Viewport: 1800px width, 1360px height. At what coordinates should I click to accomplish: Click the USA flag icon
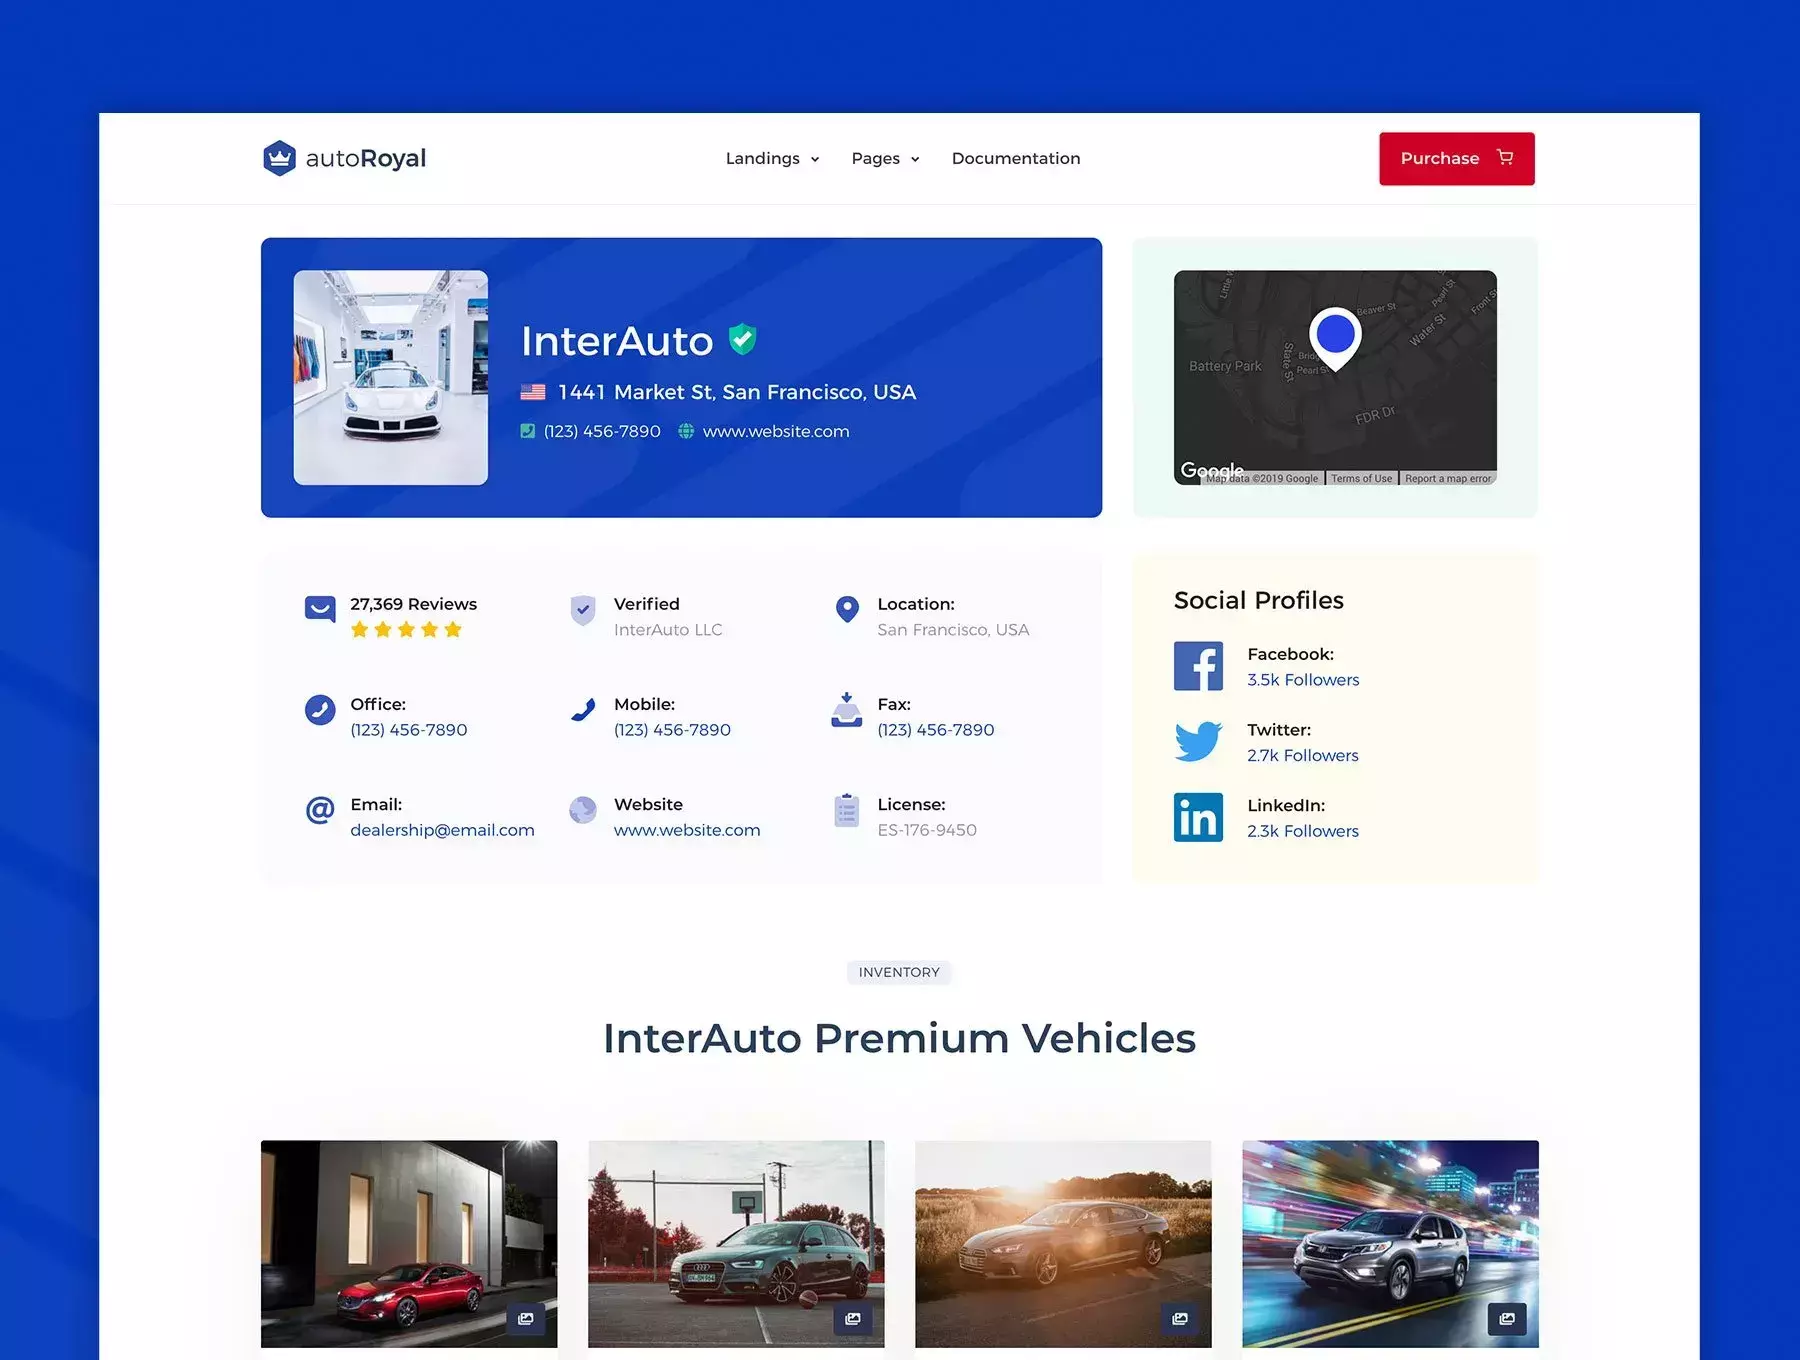[x=533, y=392]
